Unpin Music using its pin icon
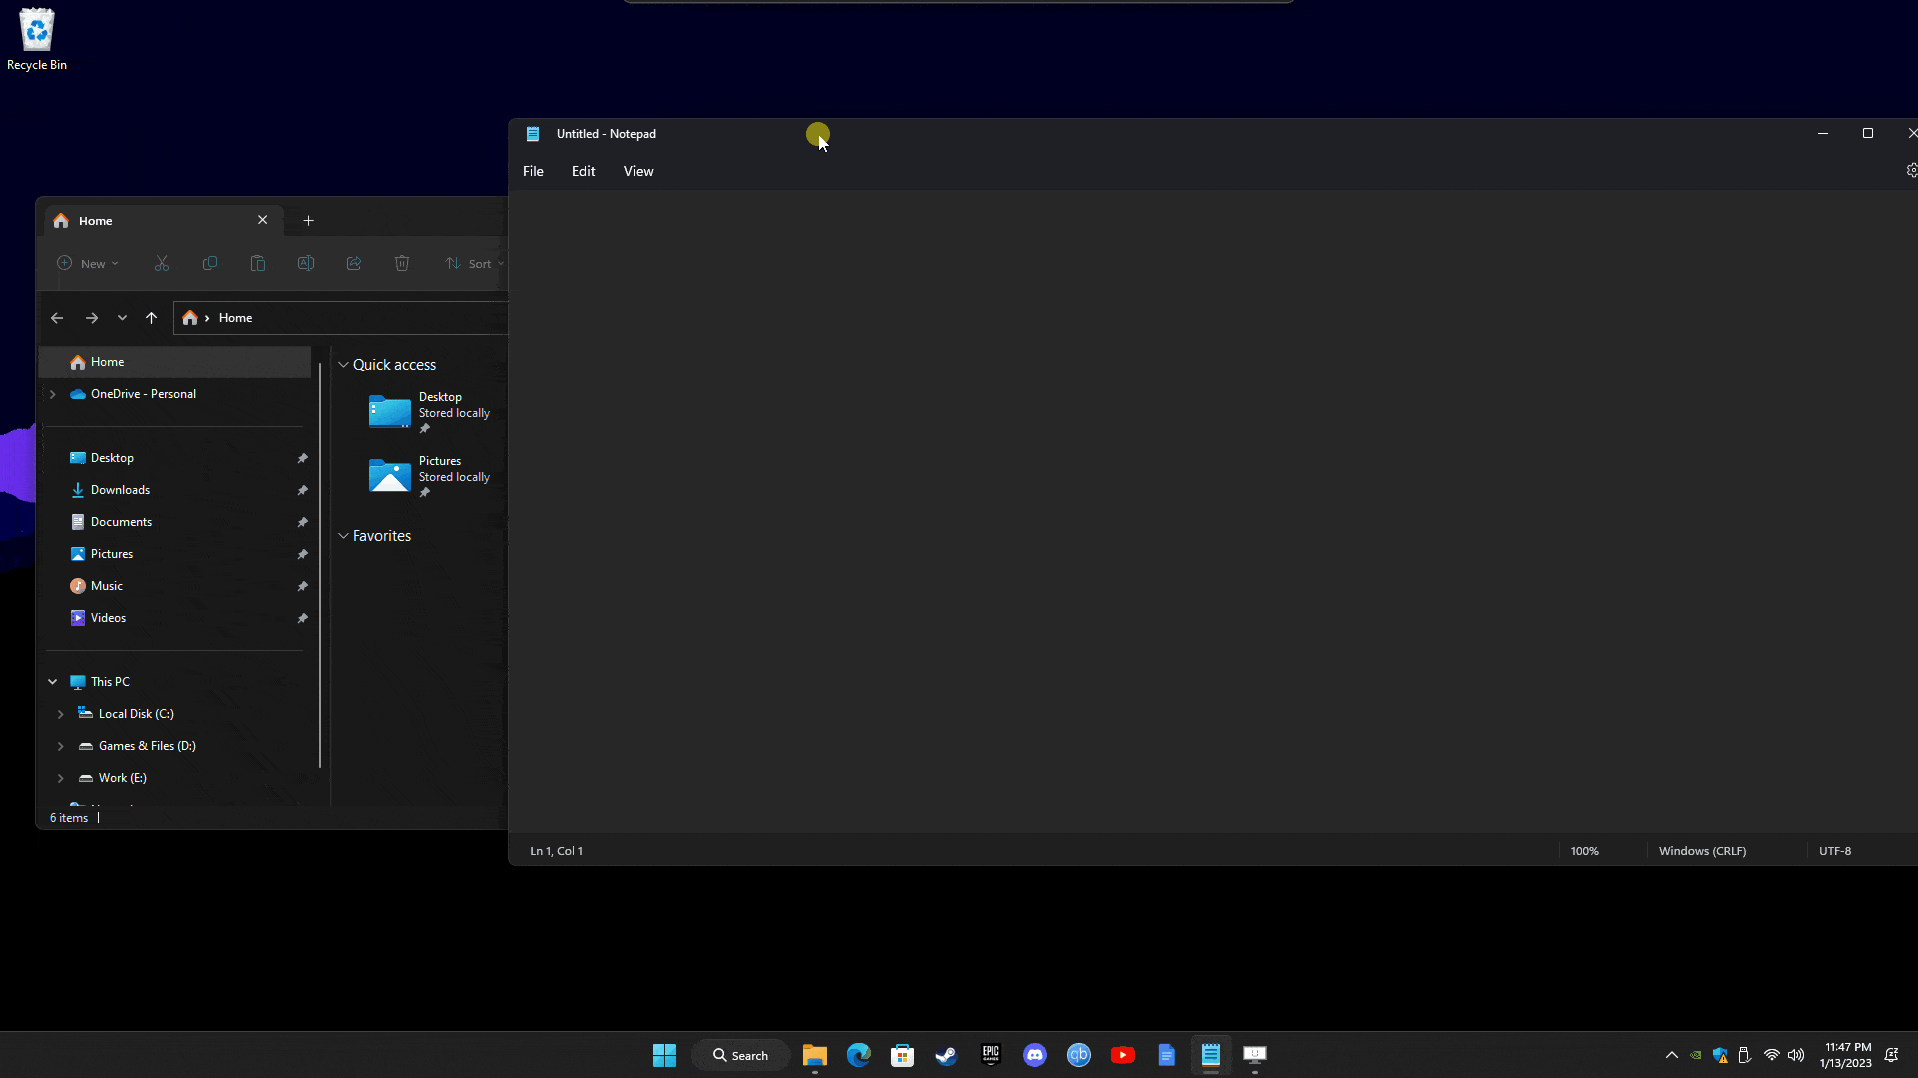Viewport: 1918px width, 1078px height. click(301, 586)
